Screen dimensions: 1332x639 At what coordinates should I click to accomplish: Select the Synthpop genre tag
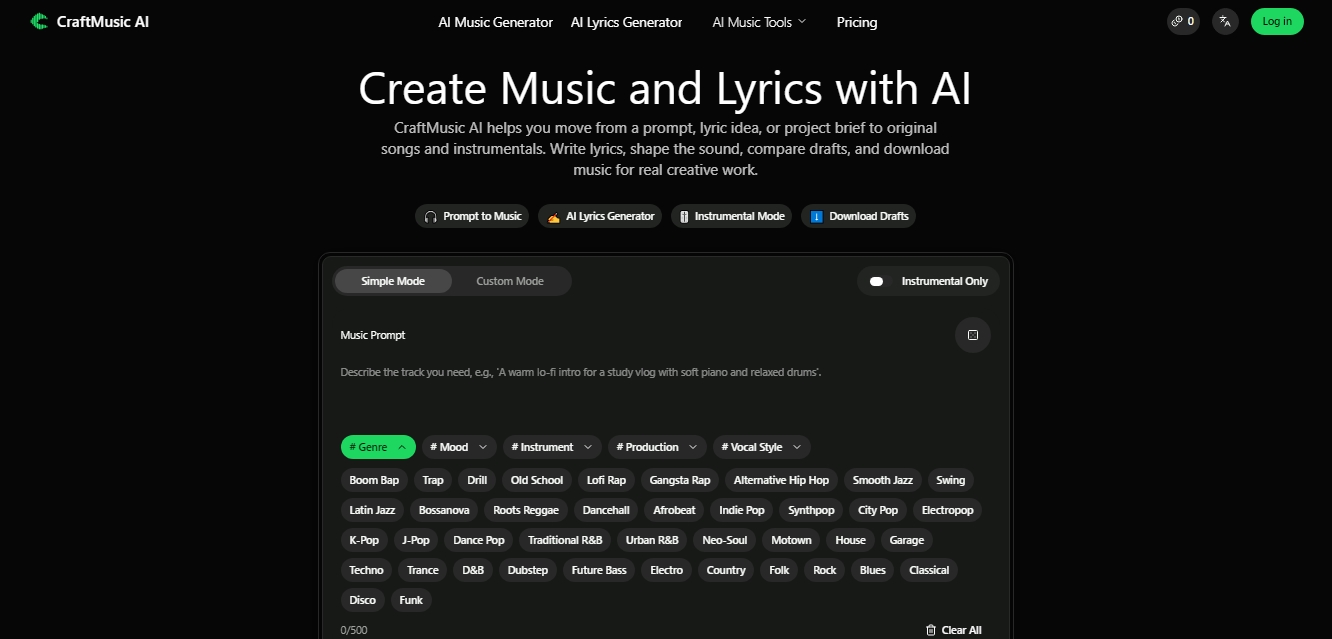[811, 510]
